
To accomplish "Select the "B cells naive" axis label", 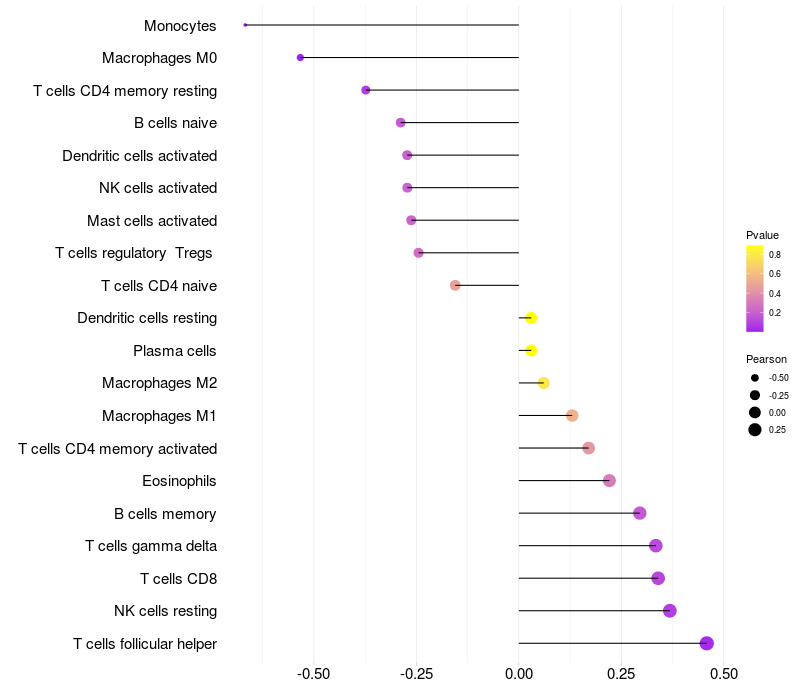I will [175, 123].
